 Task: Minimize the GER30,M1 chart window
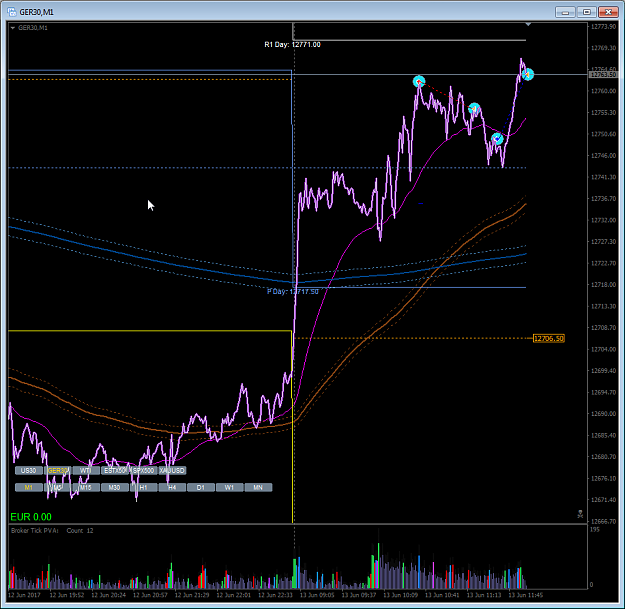(x=565, y=12)
